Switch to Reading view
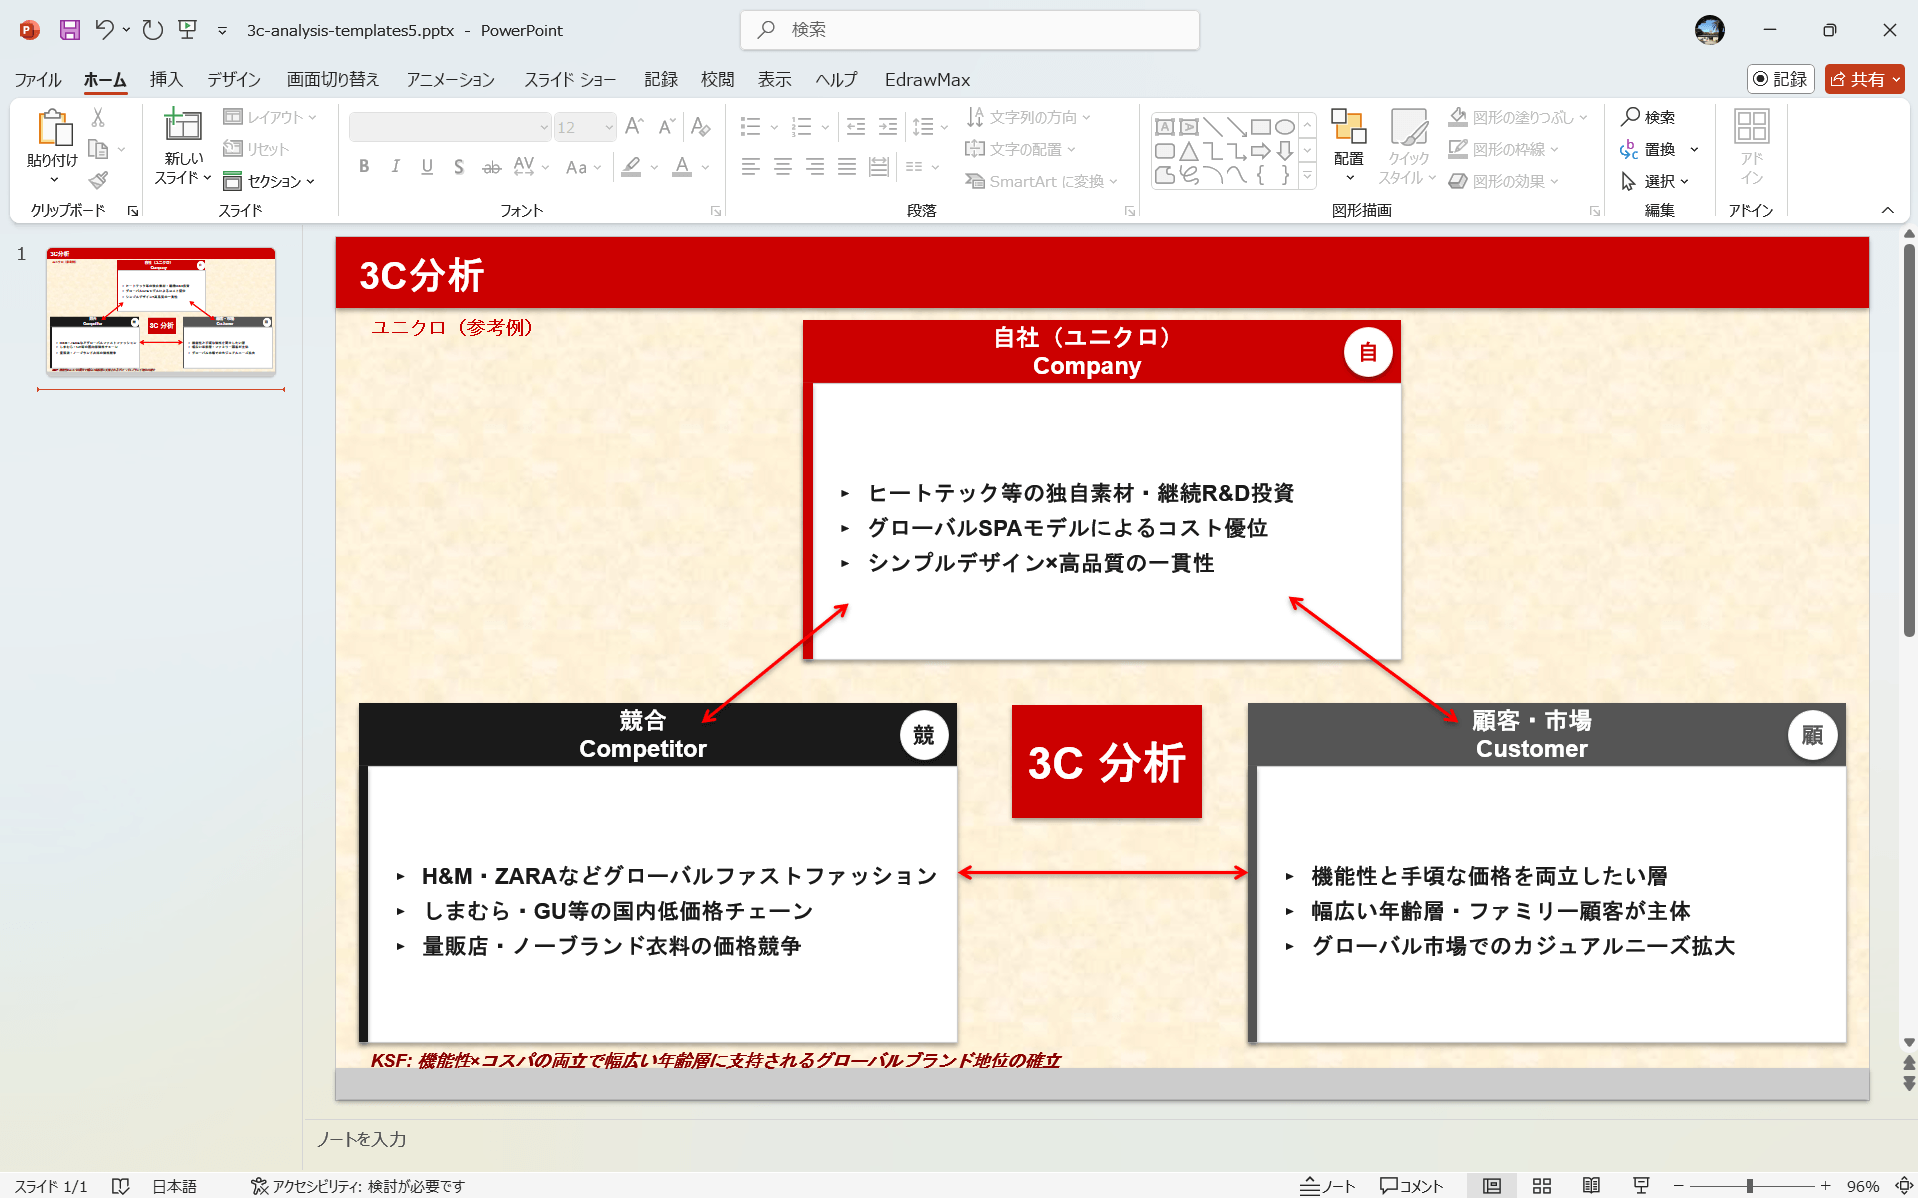Screen dimensions: 1918x1198 [1591, 1186]
